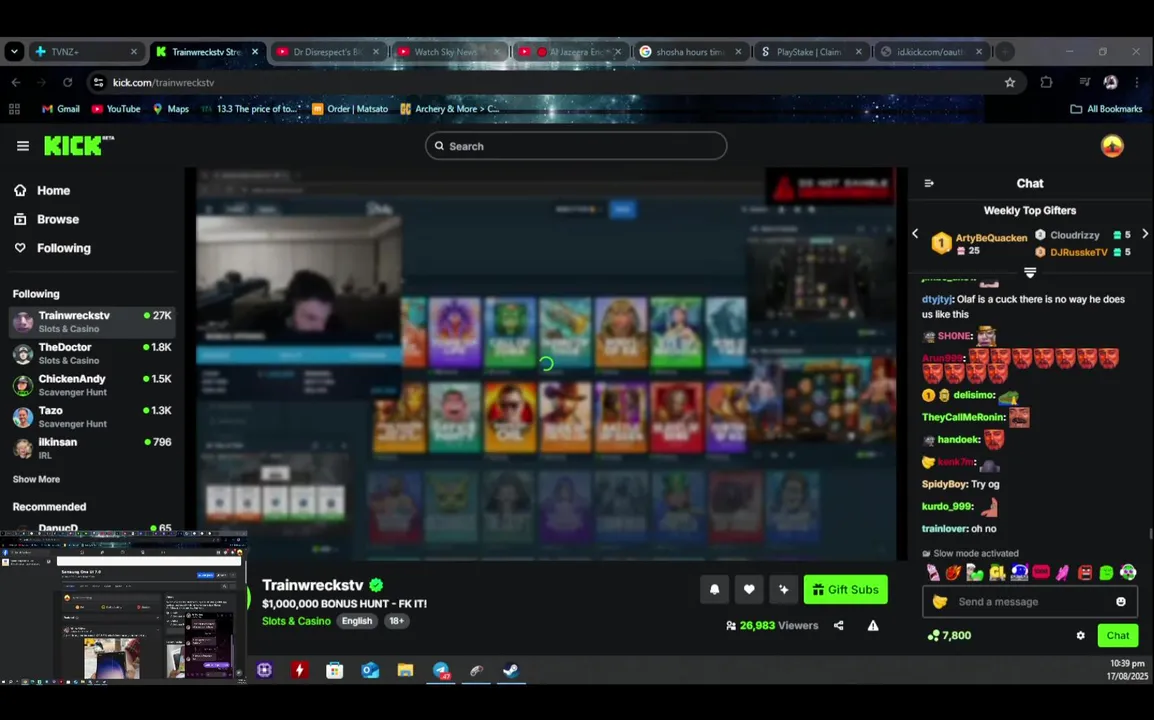
Task: Share the stream via the share icon
Action: click(x=838, y=626)
